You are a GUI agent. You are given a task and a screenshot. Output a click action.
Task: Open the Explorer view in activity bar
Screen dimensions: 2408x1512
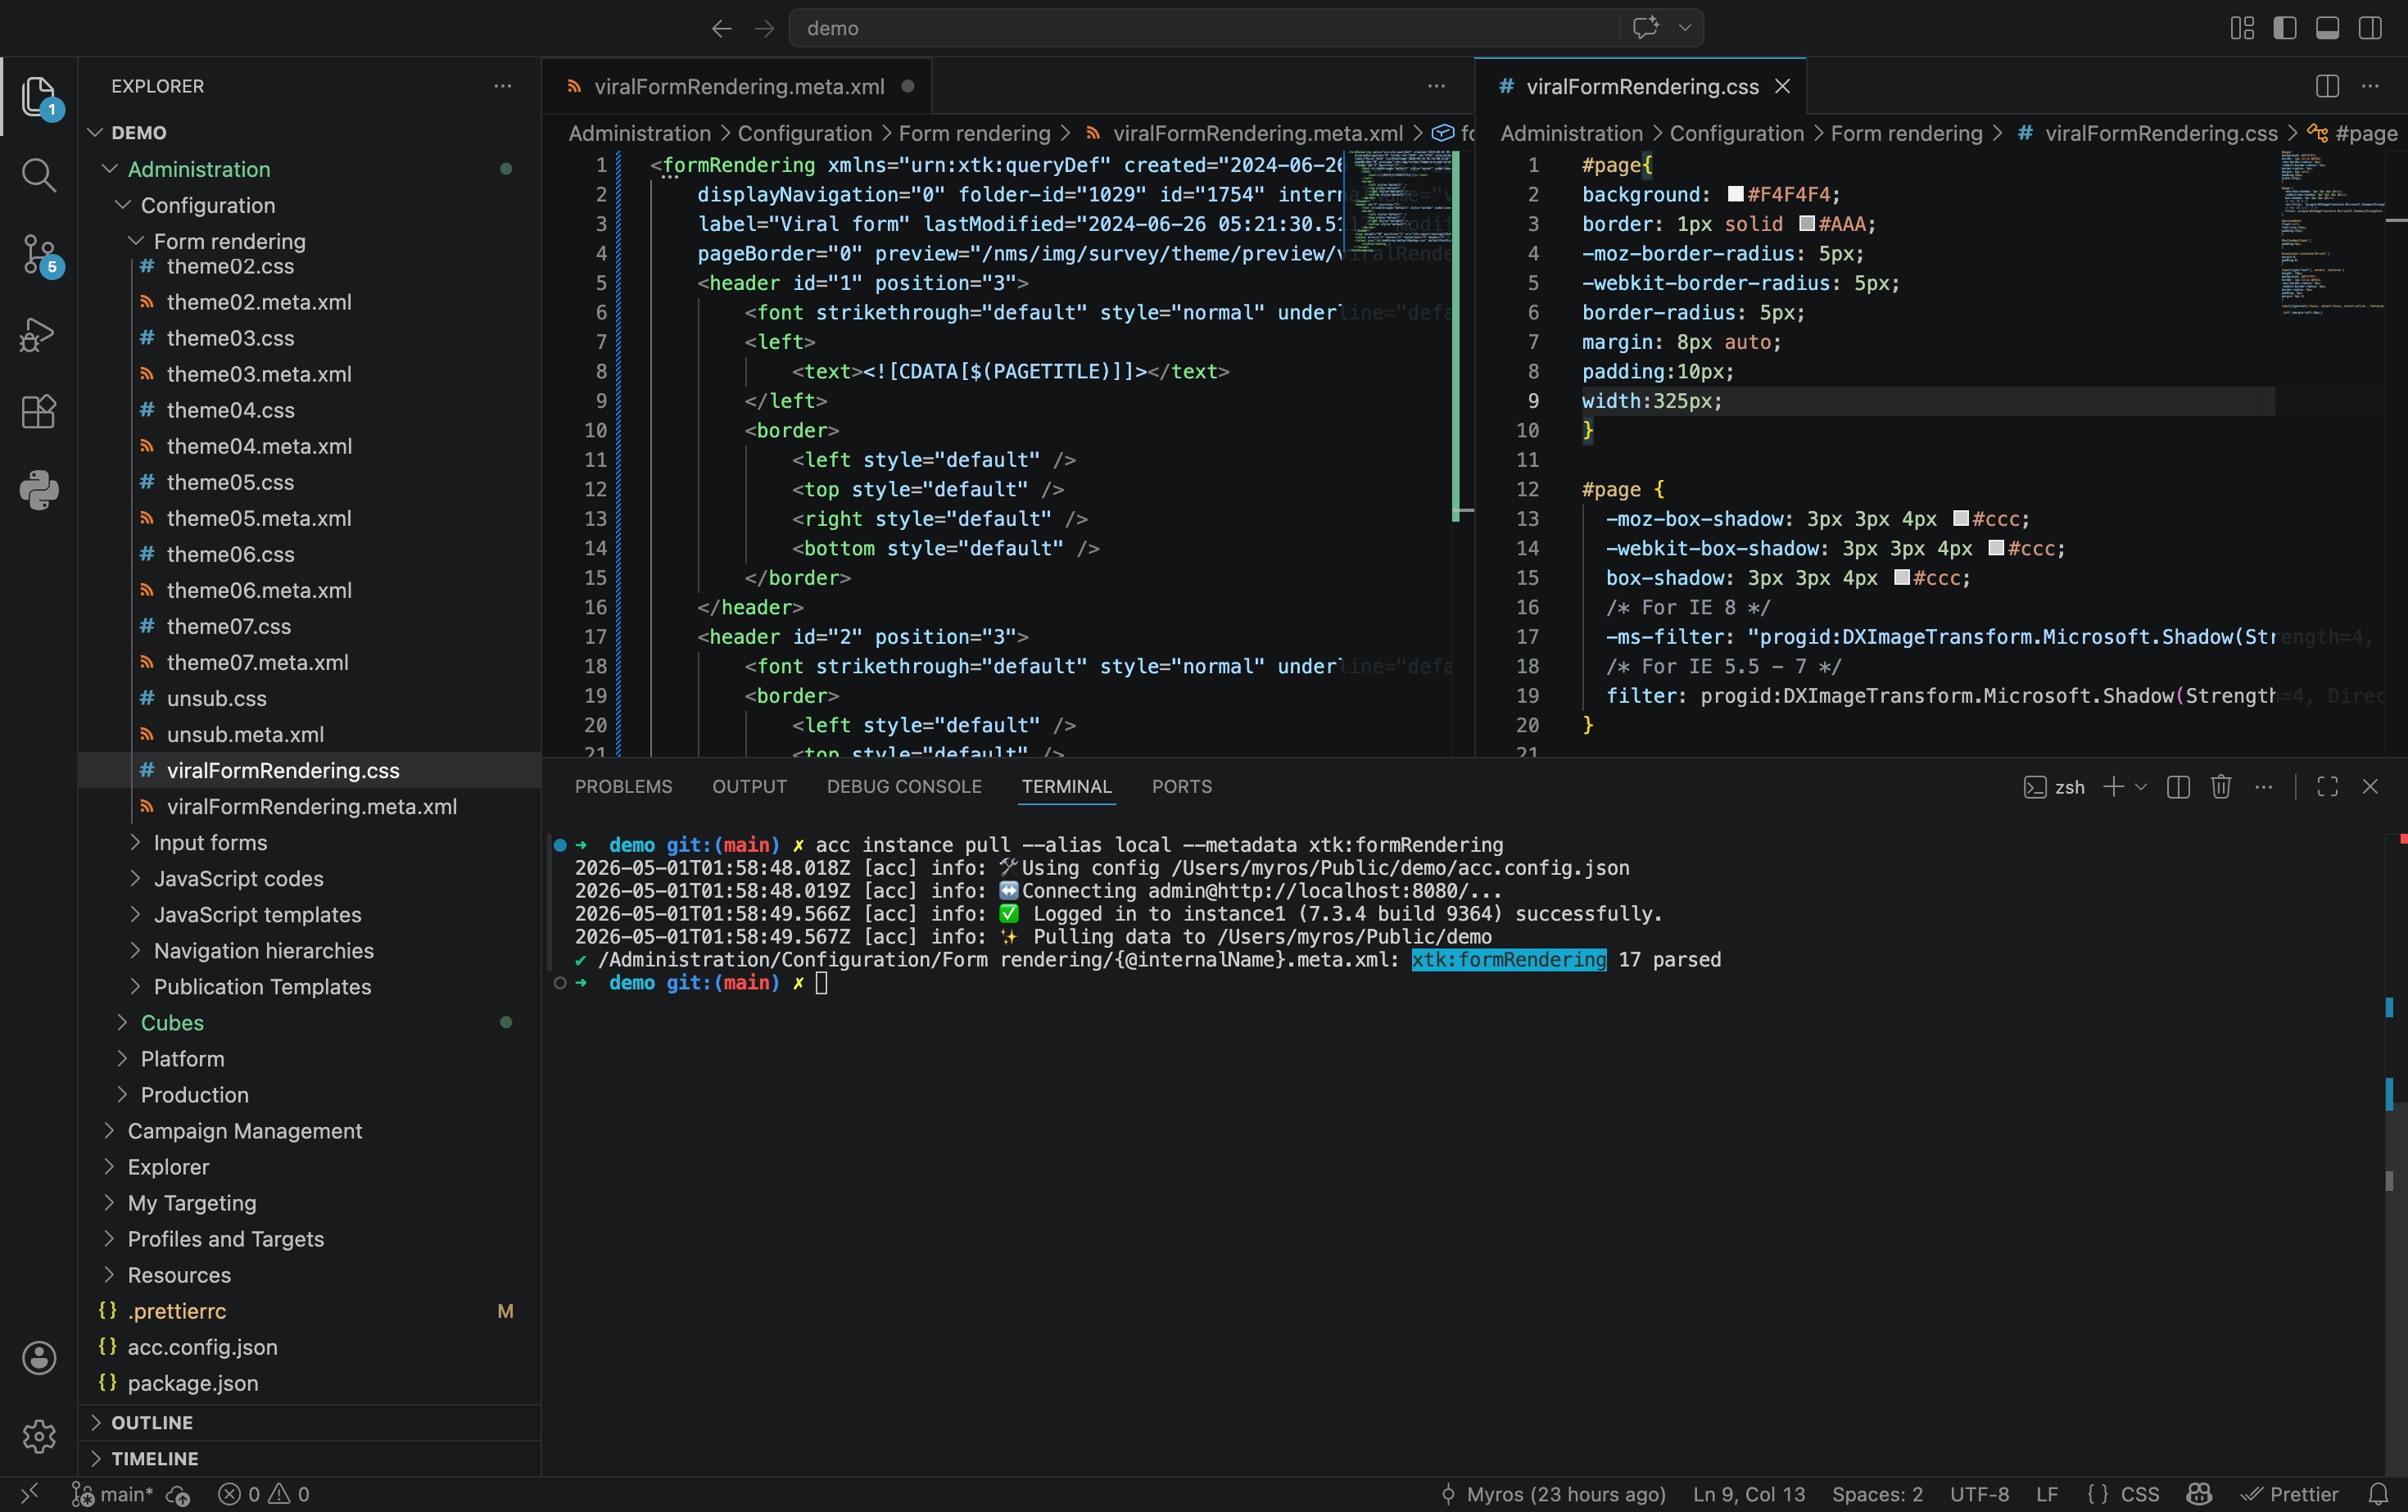click(x=39, y=96)
